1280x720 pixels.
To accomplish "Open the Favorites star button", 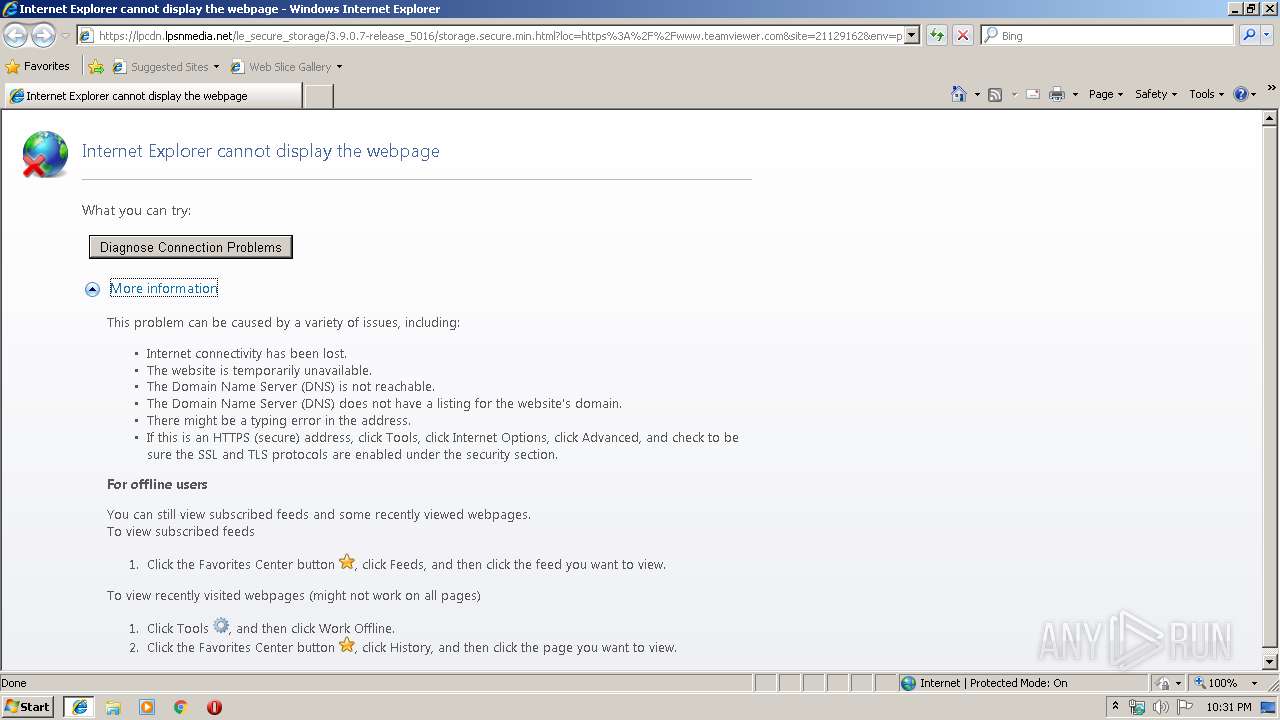I will (x=38, y=67).
